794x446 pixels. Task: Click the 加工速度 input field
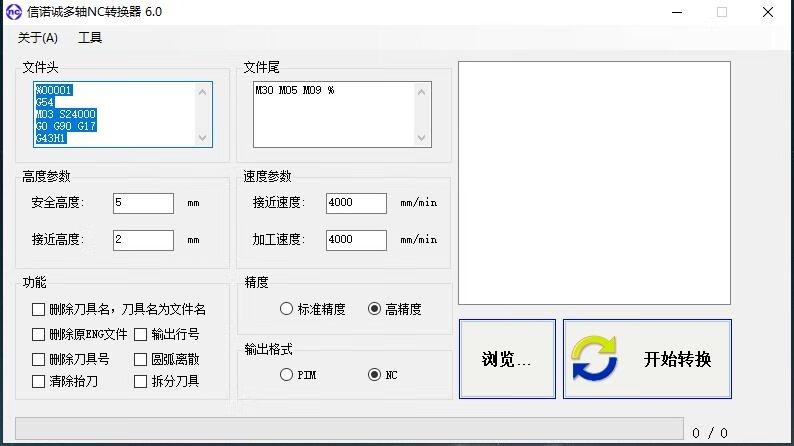click(x=356, y=240)
